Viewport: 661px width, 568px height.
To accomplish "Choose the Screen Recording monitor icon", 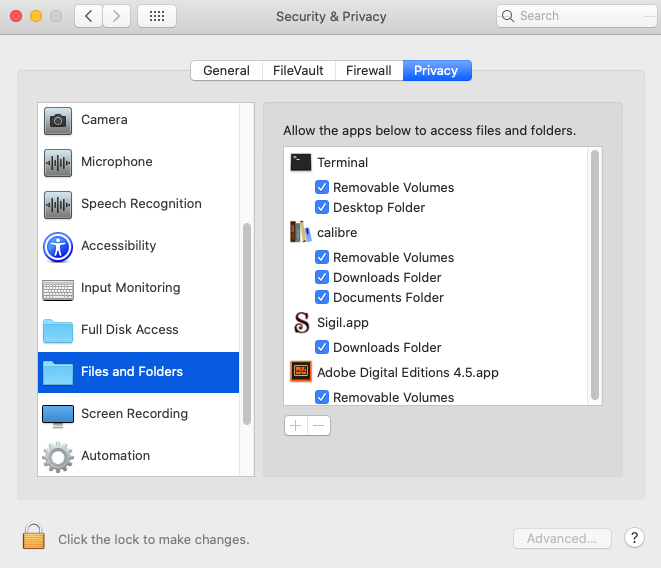I will 58,414.
